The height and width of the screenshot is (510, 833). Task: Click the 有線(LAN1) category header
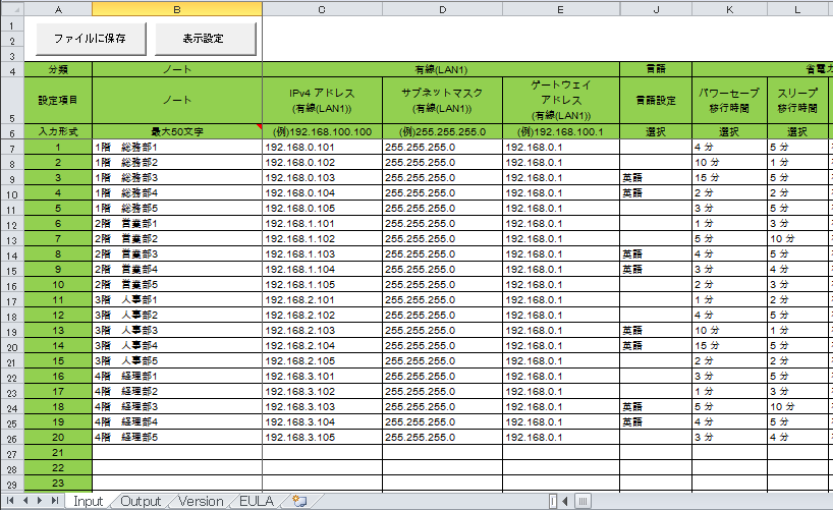[441, 70]
